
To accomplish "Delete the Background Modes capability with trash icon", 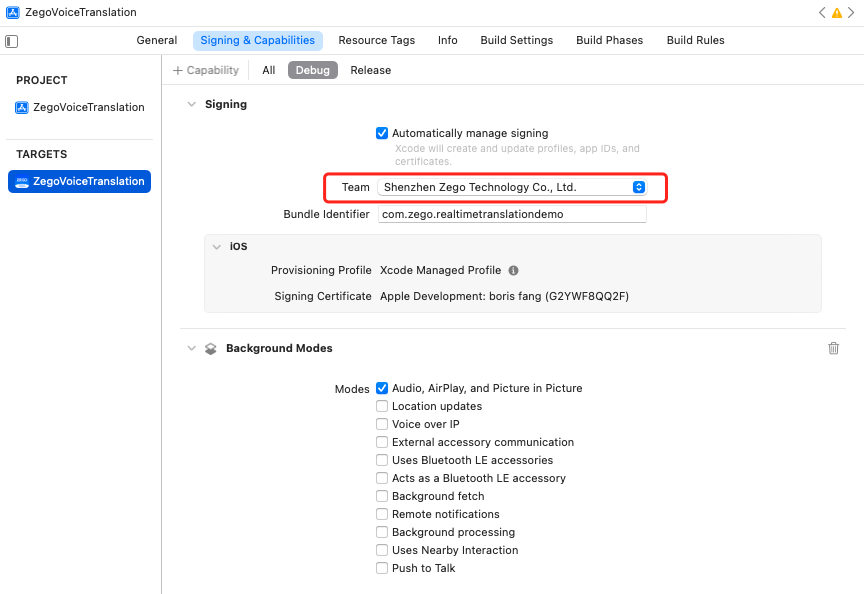I will tap(833, 348).
